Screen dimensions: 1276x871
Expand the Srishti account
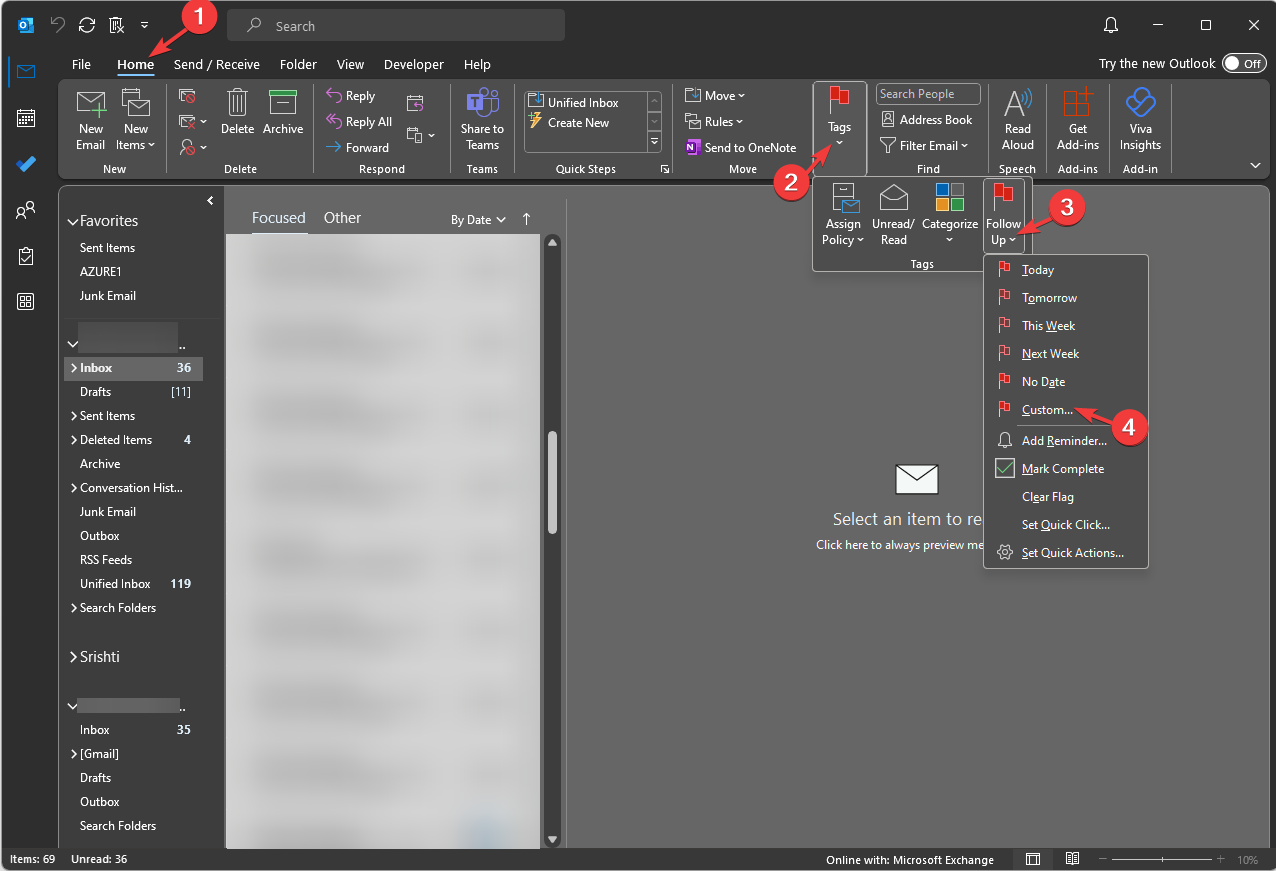[x=73, y=658]
